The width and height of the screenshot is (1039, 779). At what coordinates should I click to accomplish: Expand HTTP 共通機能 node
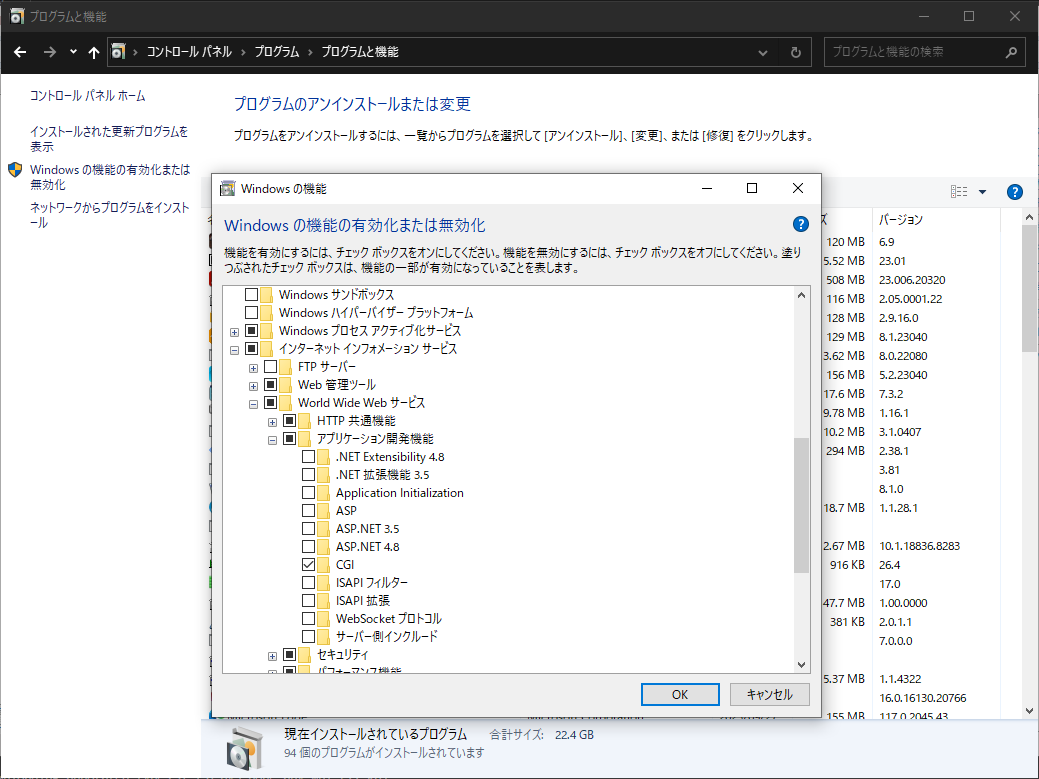pos(271,420)
